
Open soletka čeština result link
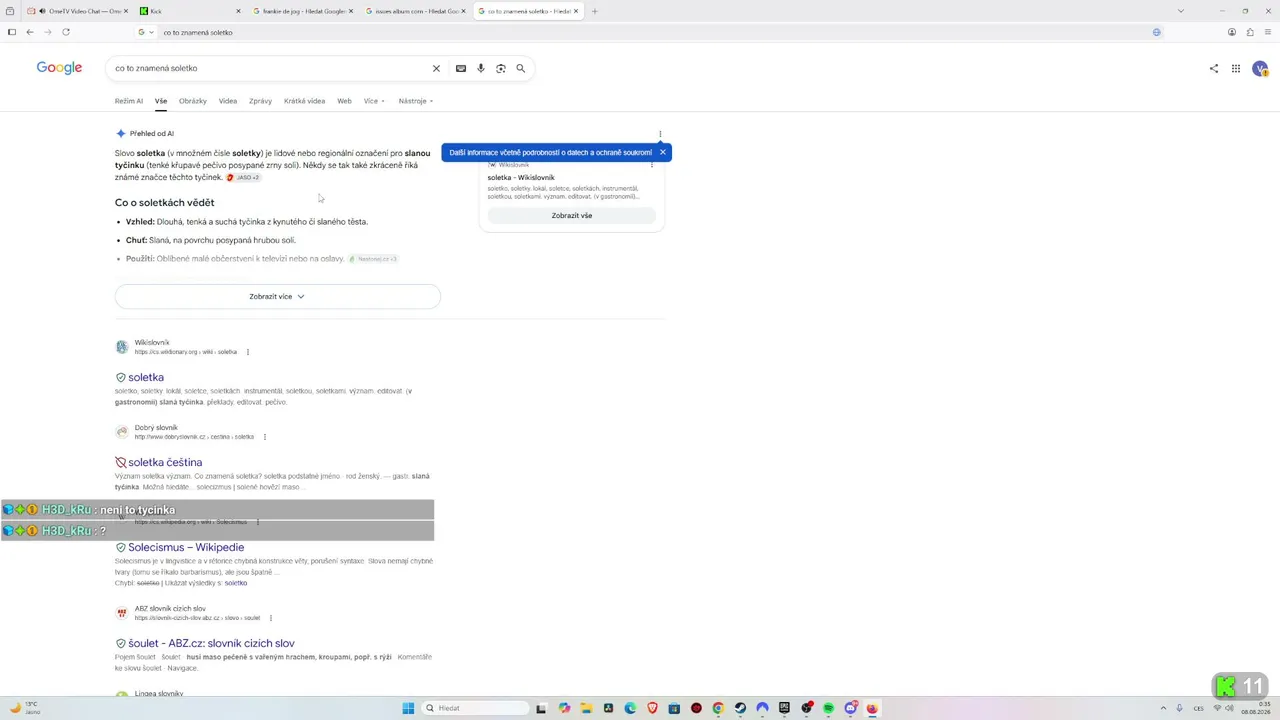165,462
